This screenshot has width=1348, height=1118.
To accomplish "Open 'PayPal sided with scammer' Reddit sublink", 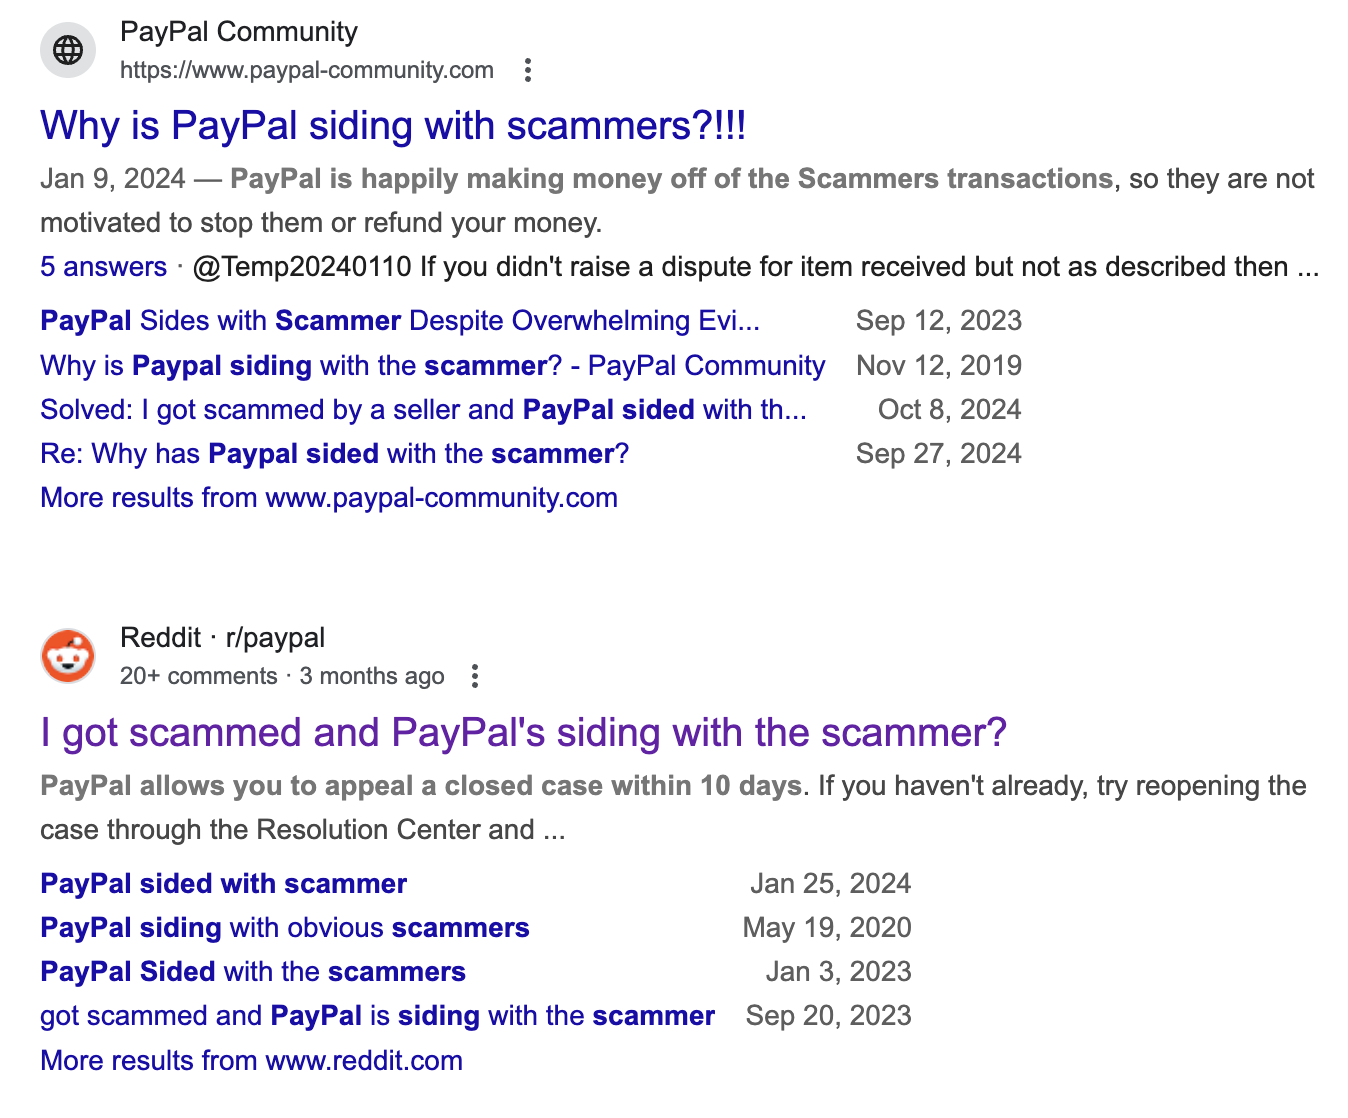I will click(224, 884).
